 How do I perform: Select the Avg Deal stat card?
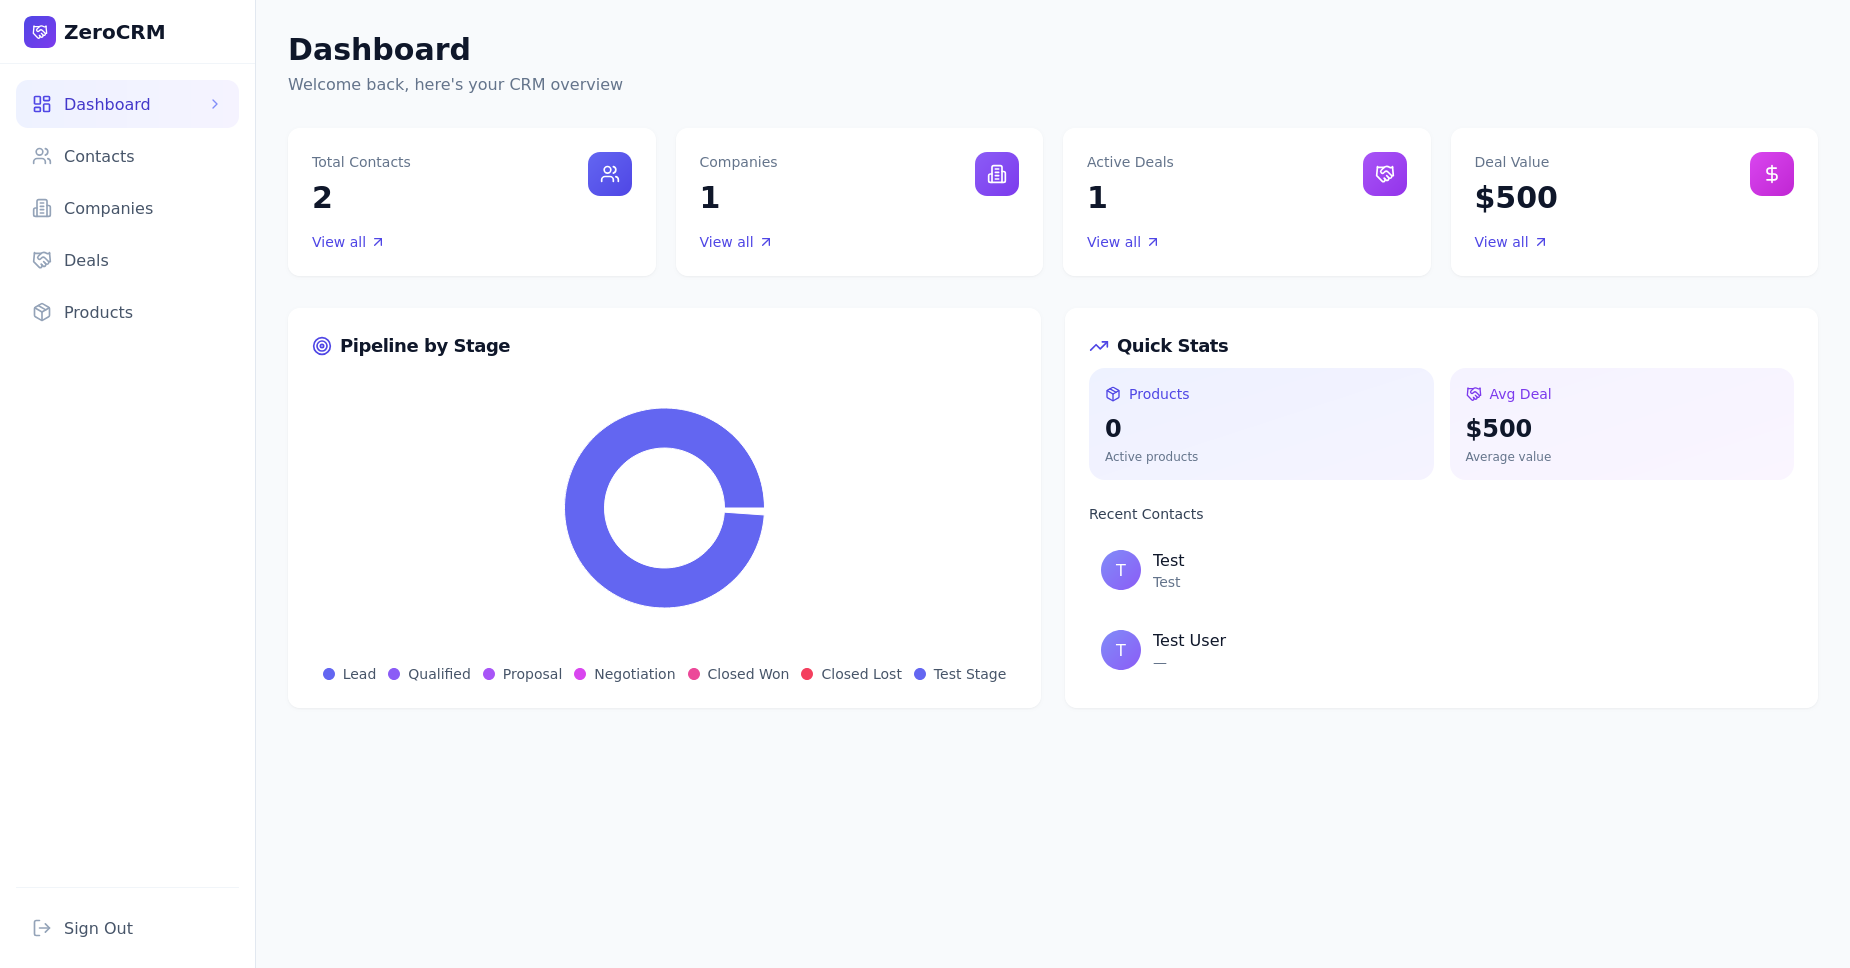point(1620,424)
